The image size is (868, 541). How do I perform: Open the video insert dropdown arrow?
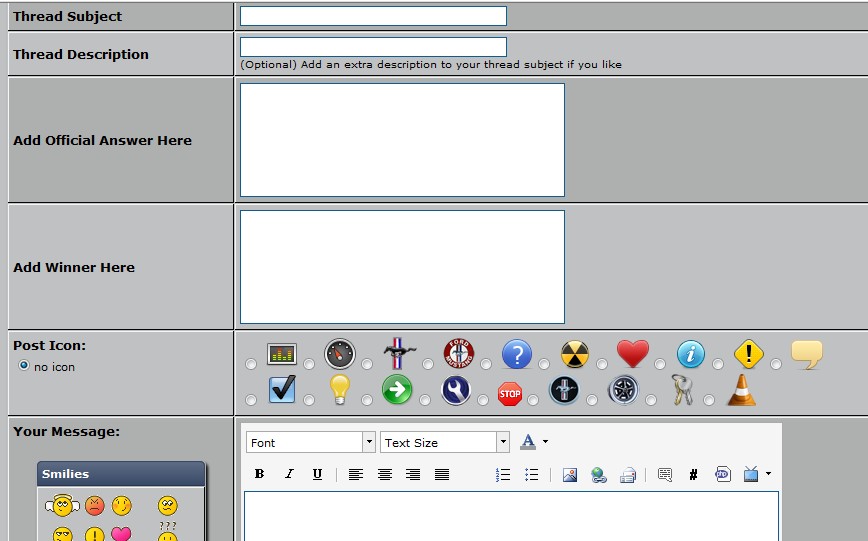tap(768, 474)
